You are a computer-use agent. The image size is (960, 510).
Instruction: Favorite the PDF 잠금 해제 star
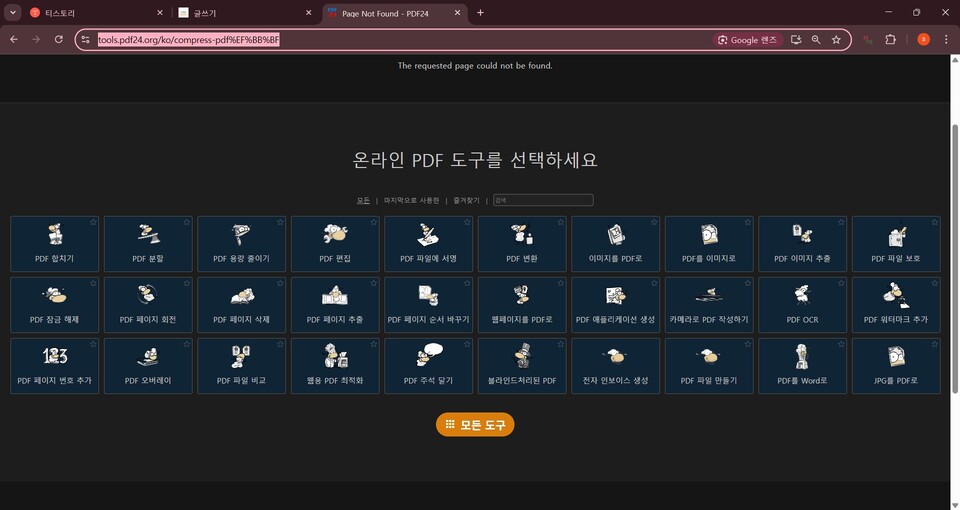[x=93, y=283]
